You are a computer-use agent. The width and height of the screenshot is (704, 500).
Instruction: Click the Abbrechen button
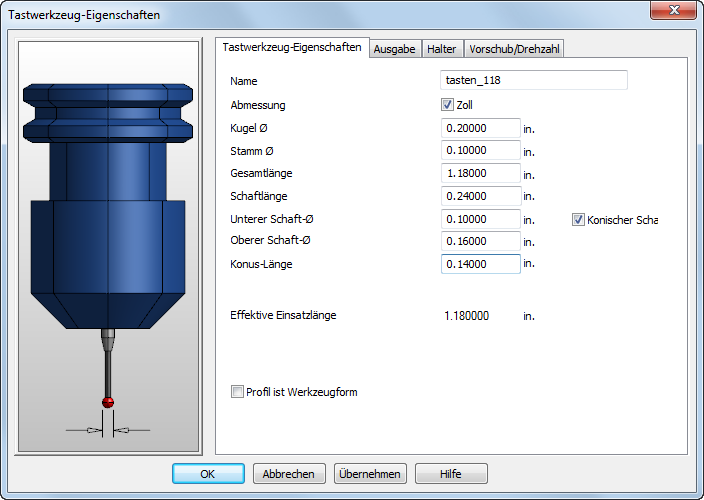tap(289, 474)
